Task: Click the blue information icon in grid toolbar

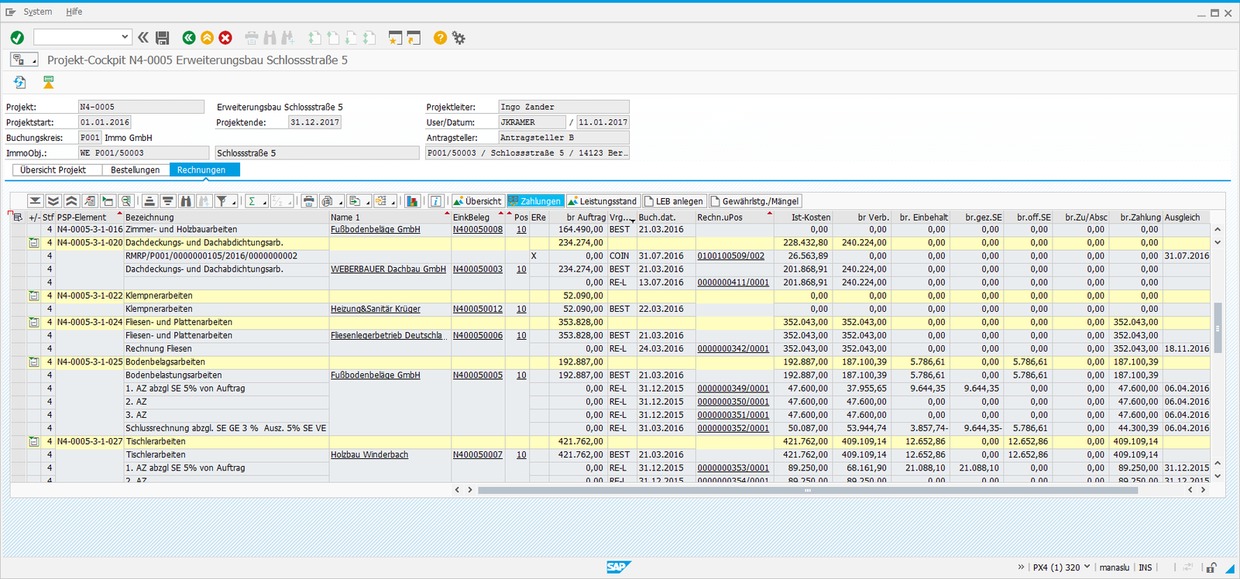Action: tap(436, 201)
